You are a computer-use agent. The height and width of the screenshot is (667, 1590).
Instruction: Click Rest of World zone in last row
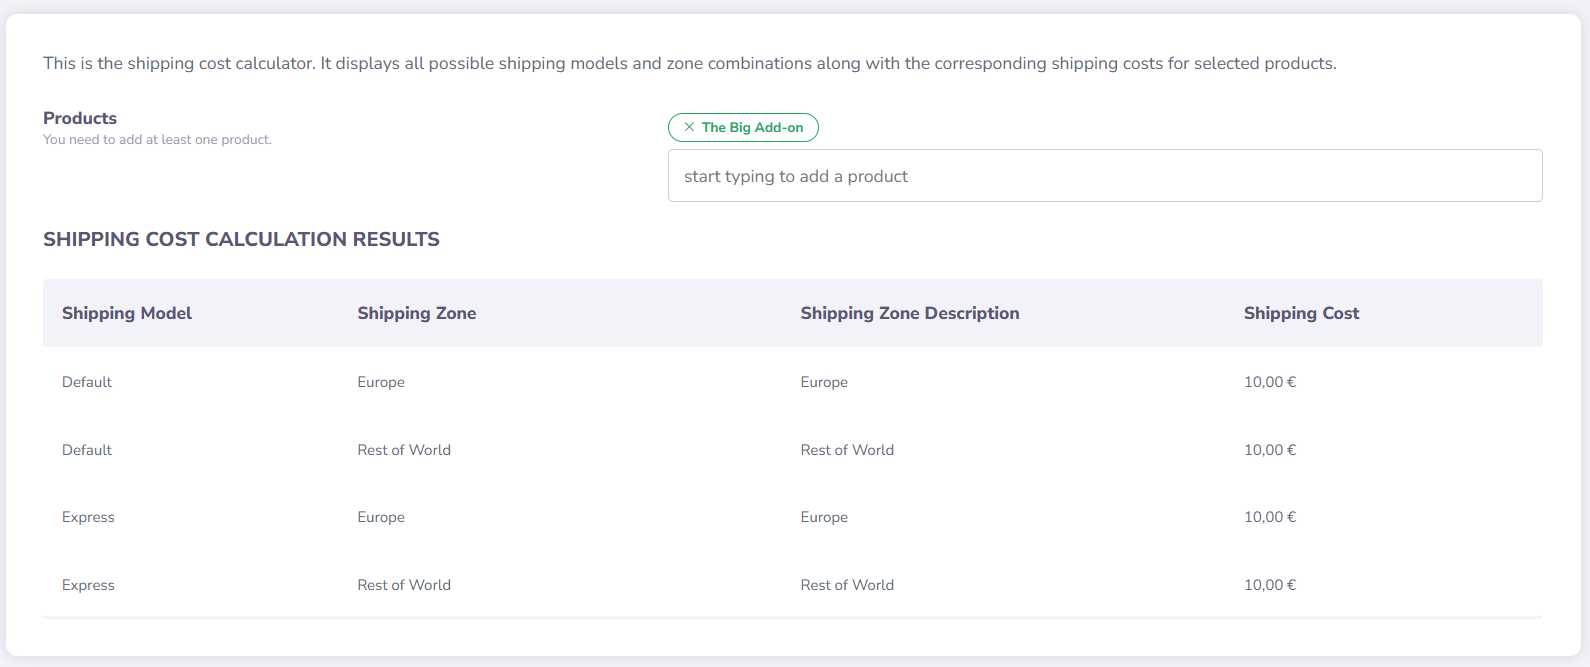(404, 585)
